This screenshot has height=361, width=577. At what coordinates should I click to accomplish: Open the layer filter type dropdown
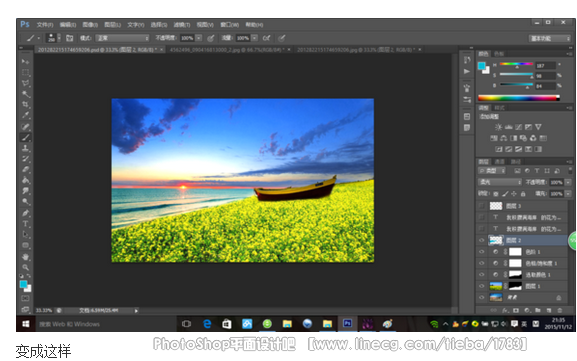coord(492,171)
